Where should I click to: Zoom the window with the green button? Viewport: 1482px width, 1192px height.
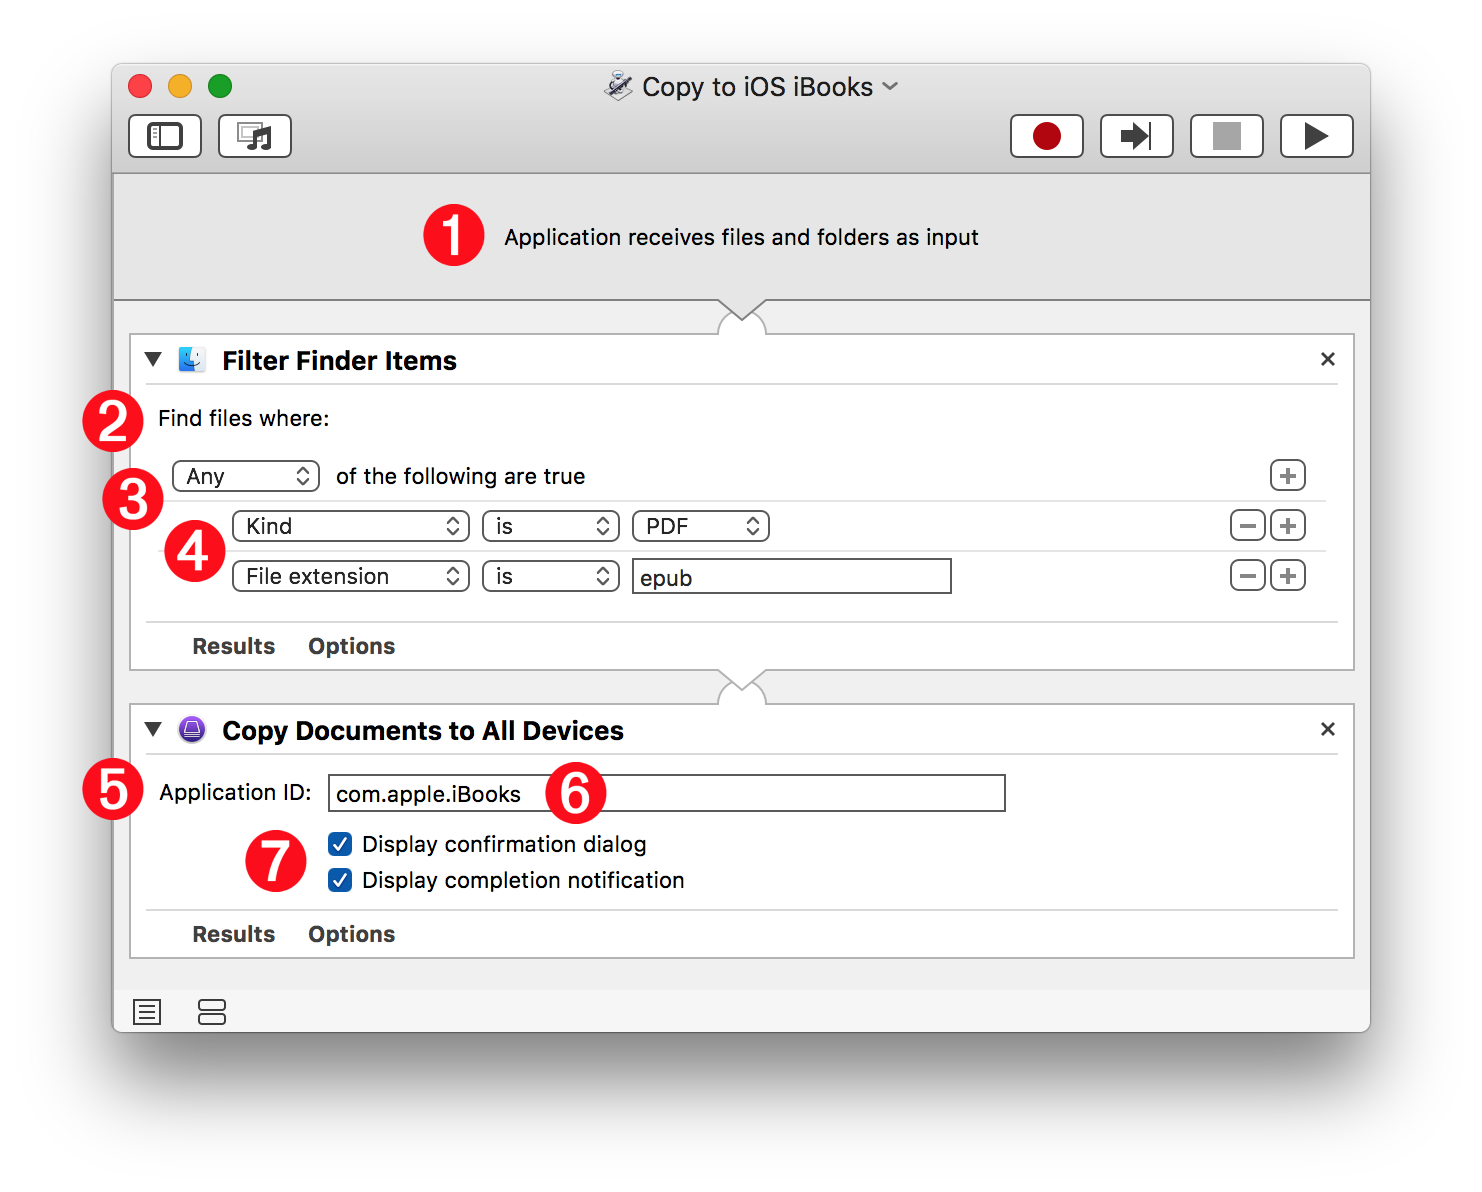click(x=220, y=86)
